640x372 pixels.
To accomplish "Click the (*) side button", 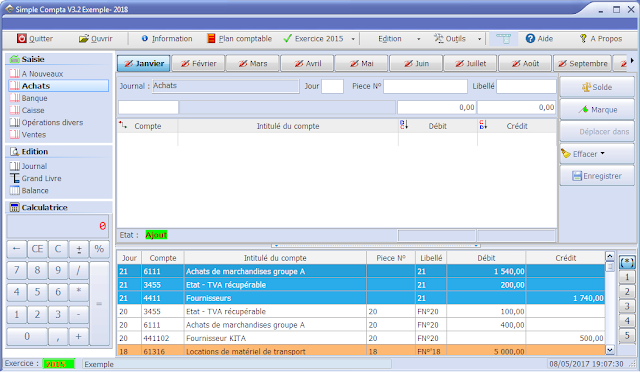I will pyautogui.click(x=627, y=262).
